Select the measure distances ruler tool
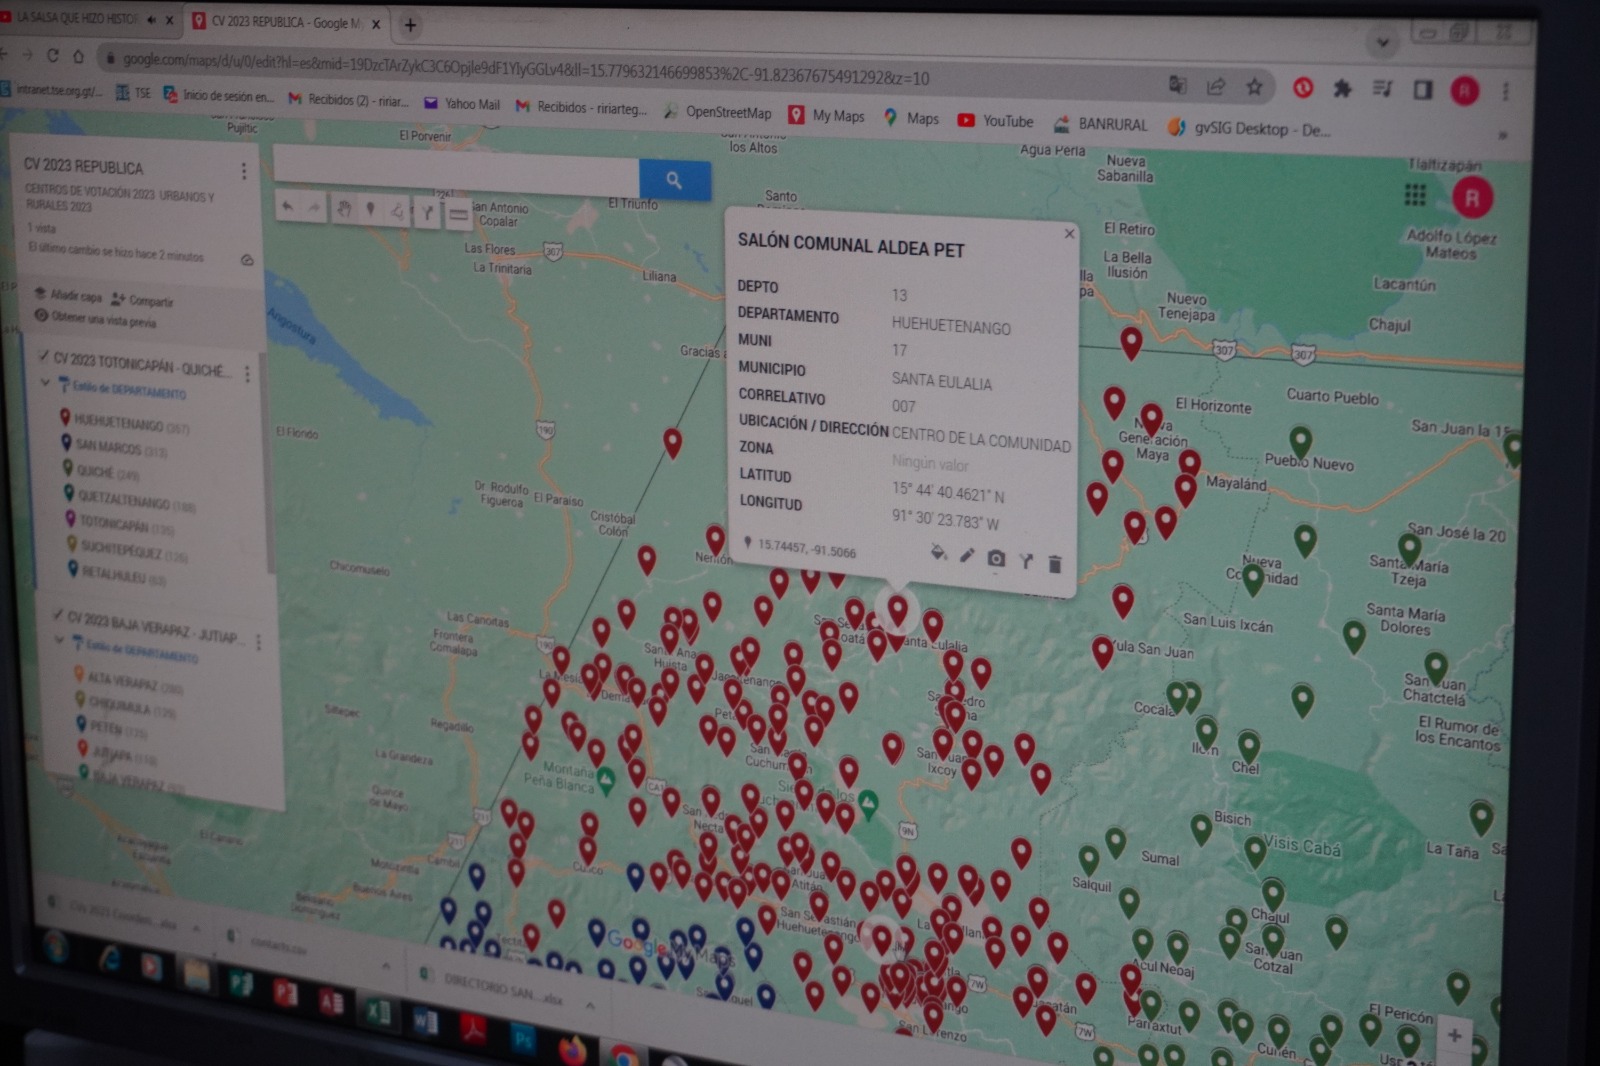The image size is (1600, 1066). pos(458,213)
